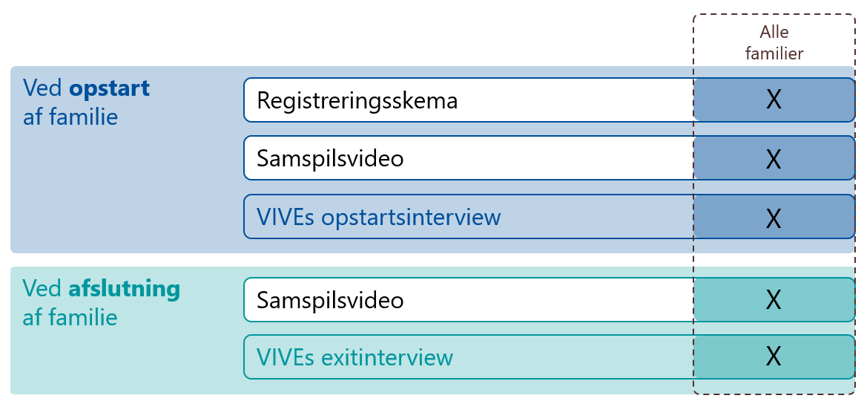864x406 pixels.
Task: Toggle the X mark for opstart Samspilsvideo
Action: pos(773,158)
